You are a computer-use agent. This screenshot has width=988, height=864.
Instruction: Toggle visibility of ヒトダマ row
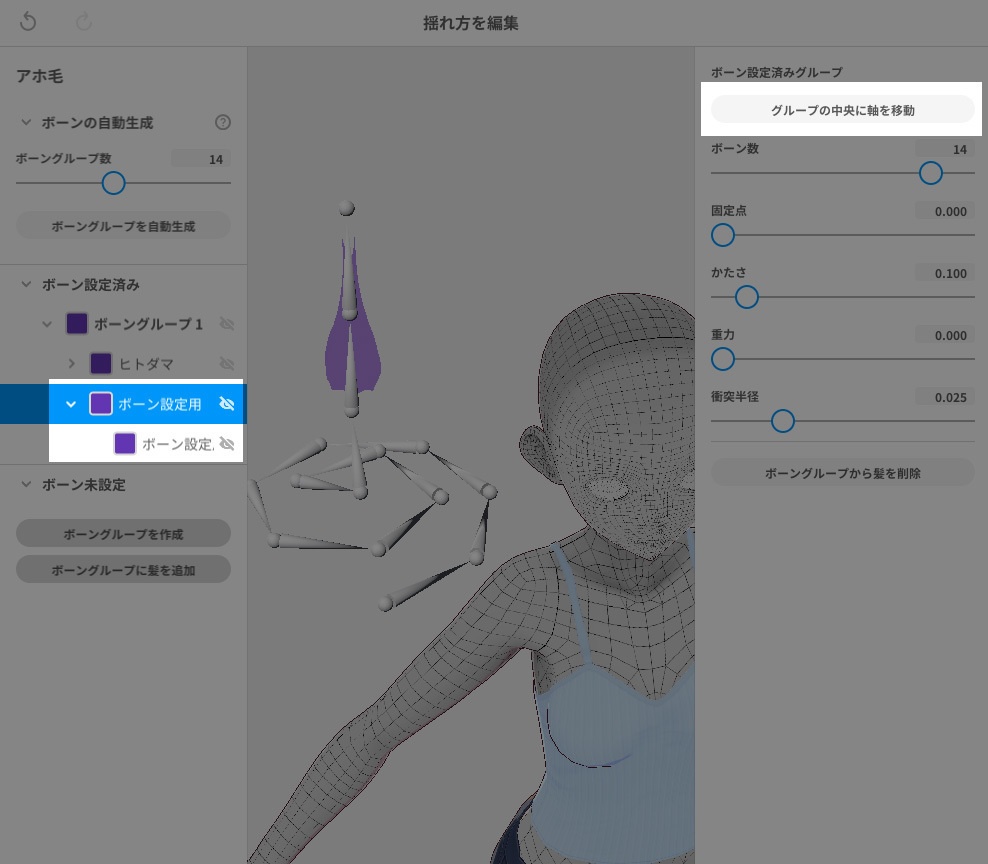227,364
